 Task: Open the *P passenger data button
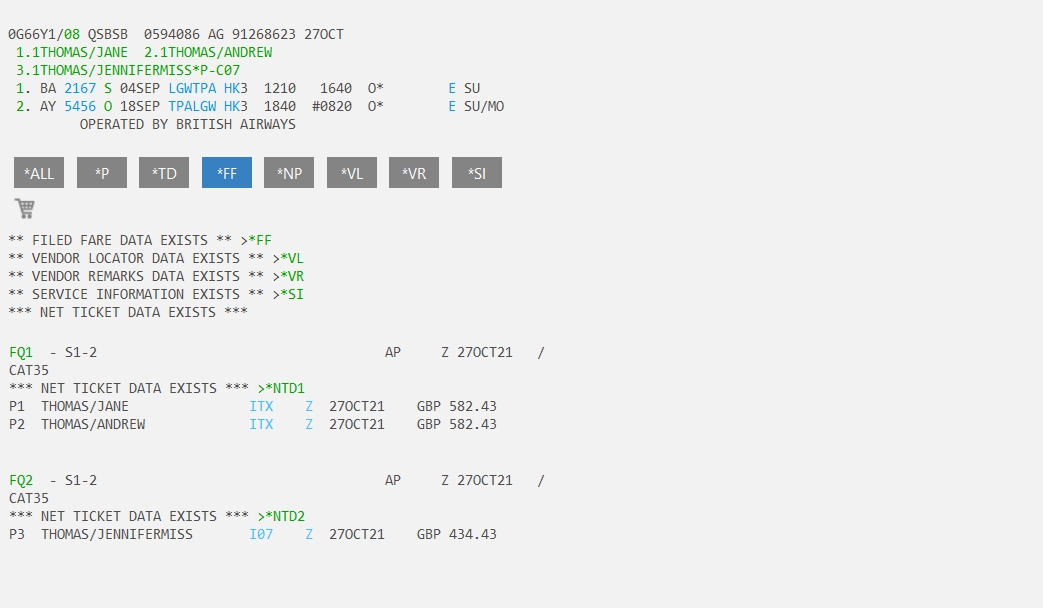point(102,173)
